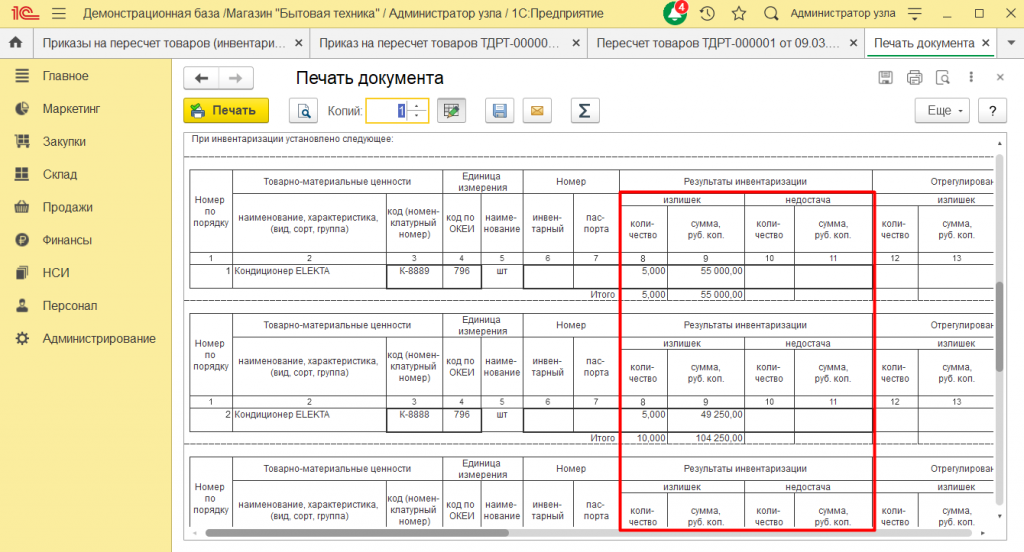Click horizontal scrollbar thumb of document
This screenshot has width=1024, height=552.
pos(357,533)
